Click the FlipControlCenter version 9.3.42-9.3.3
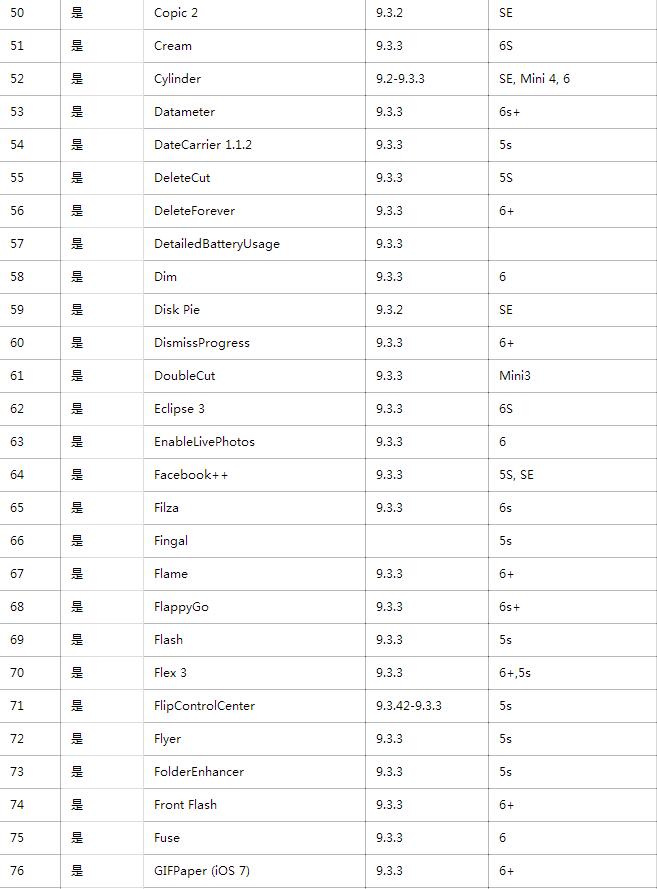The width and height of the screenshot is (657, 889). [409, 706]
